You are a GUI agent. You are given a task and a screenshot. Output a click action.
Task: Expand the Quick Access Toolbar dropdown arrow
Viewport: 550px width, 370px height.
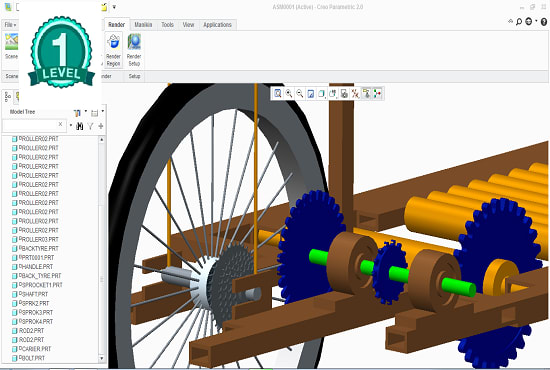point(114,7)
